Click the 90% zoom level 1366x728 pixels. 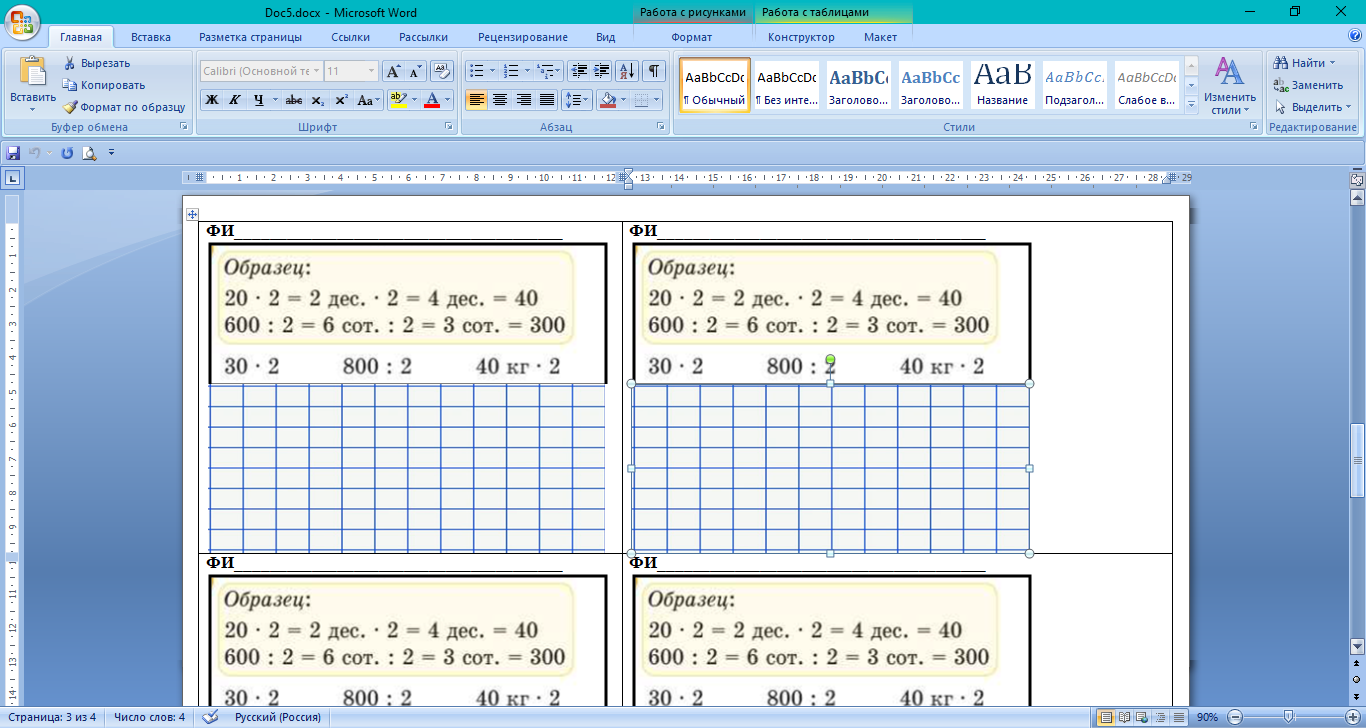pyautogui.click(x=1208, y=717)
